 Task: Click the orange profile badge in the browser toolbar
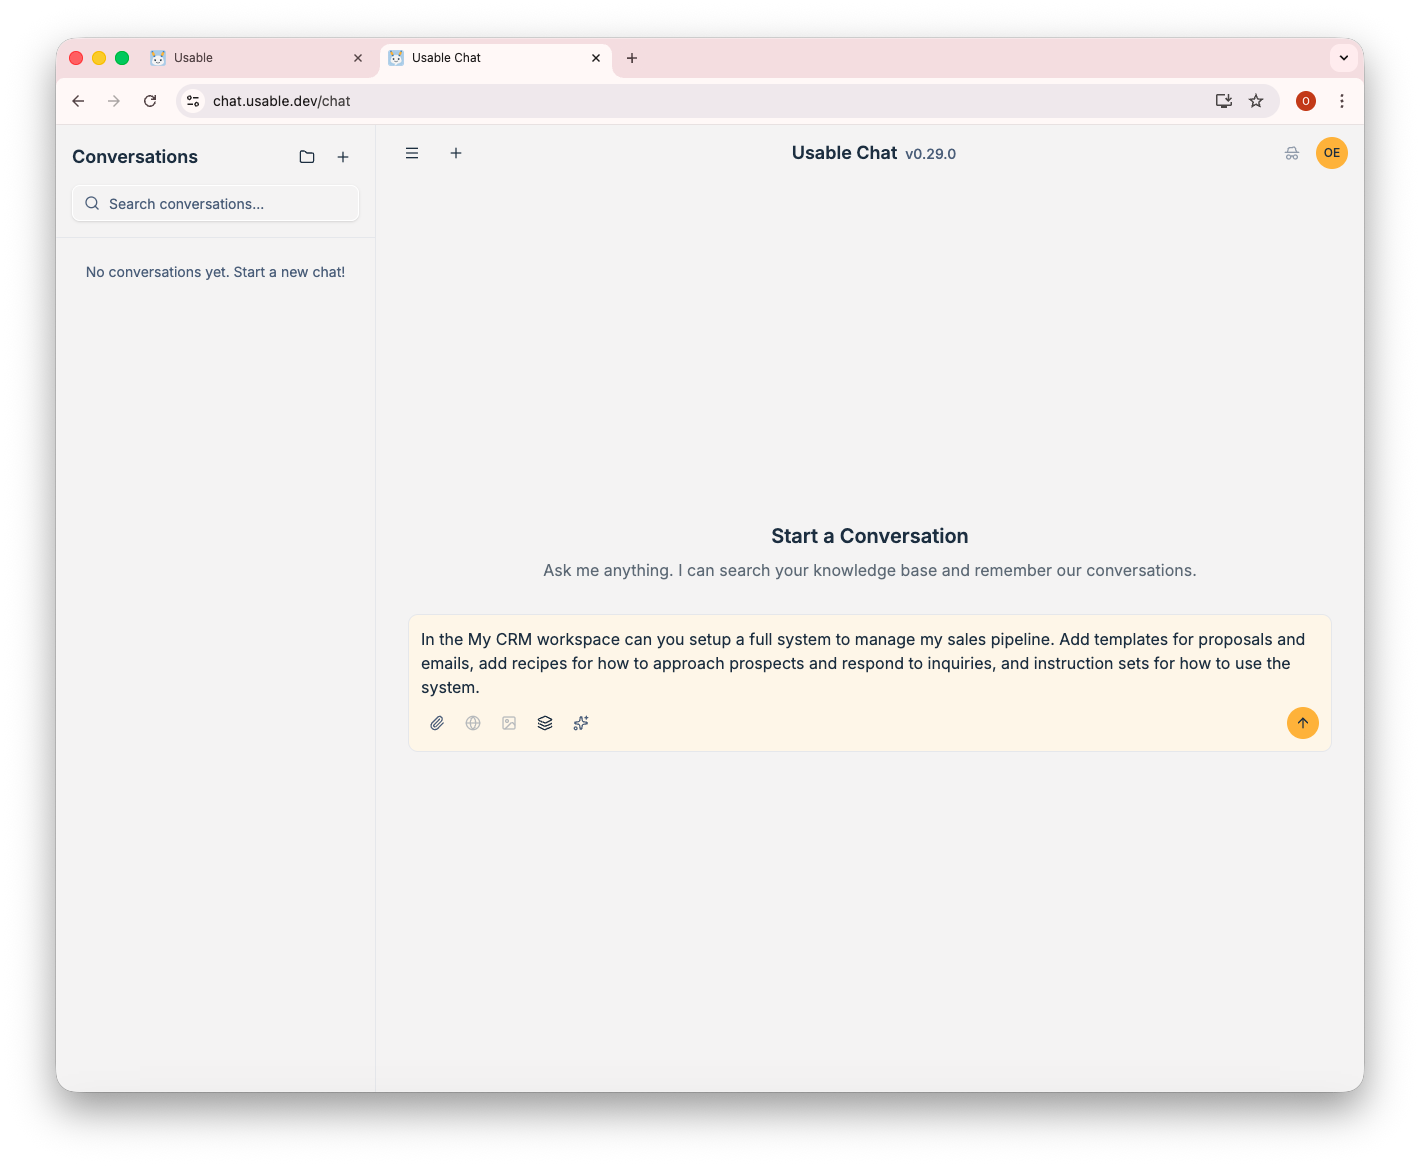point(1305,100)
